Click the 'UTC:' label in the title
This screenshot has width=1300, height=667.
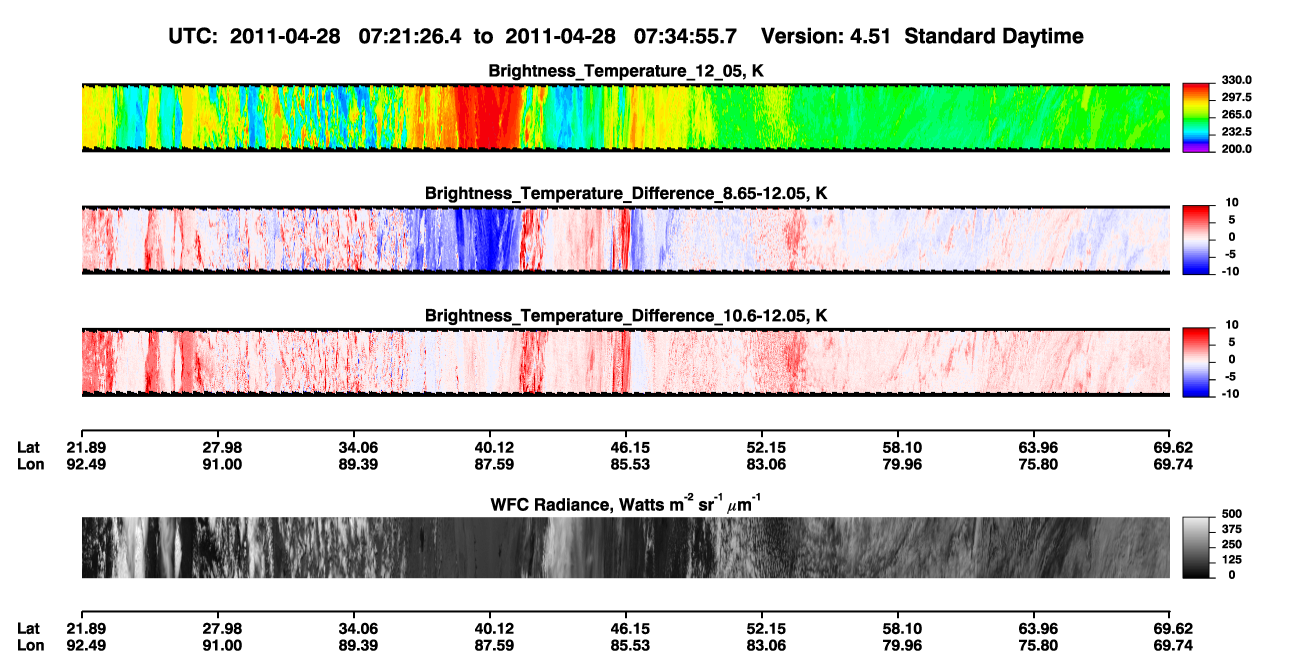pyautogui.click(x=193, y=36)
